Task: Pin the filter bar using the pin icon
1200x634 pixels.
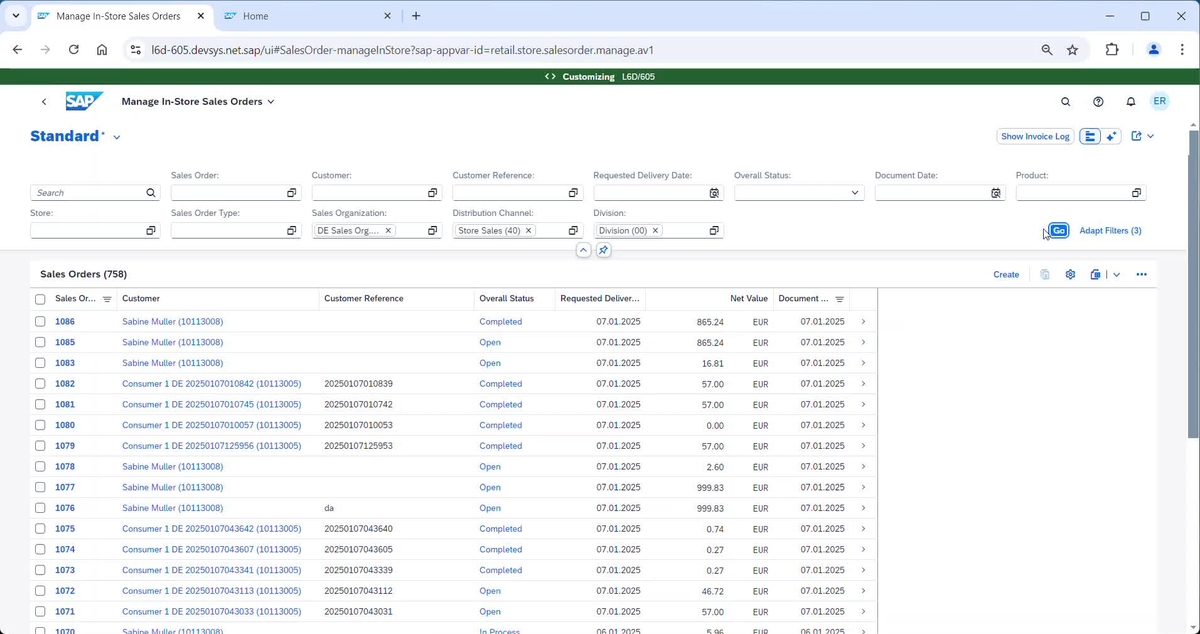Action: pos(602,250)
